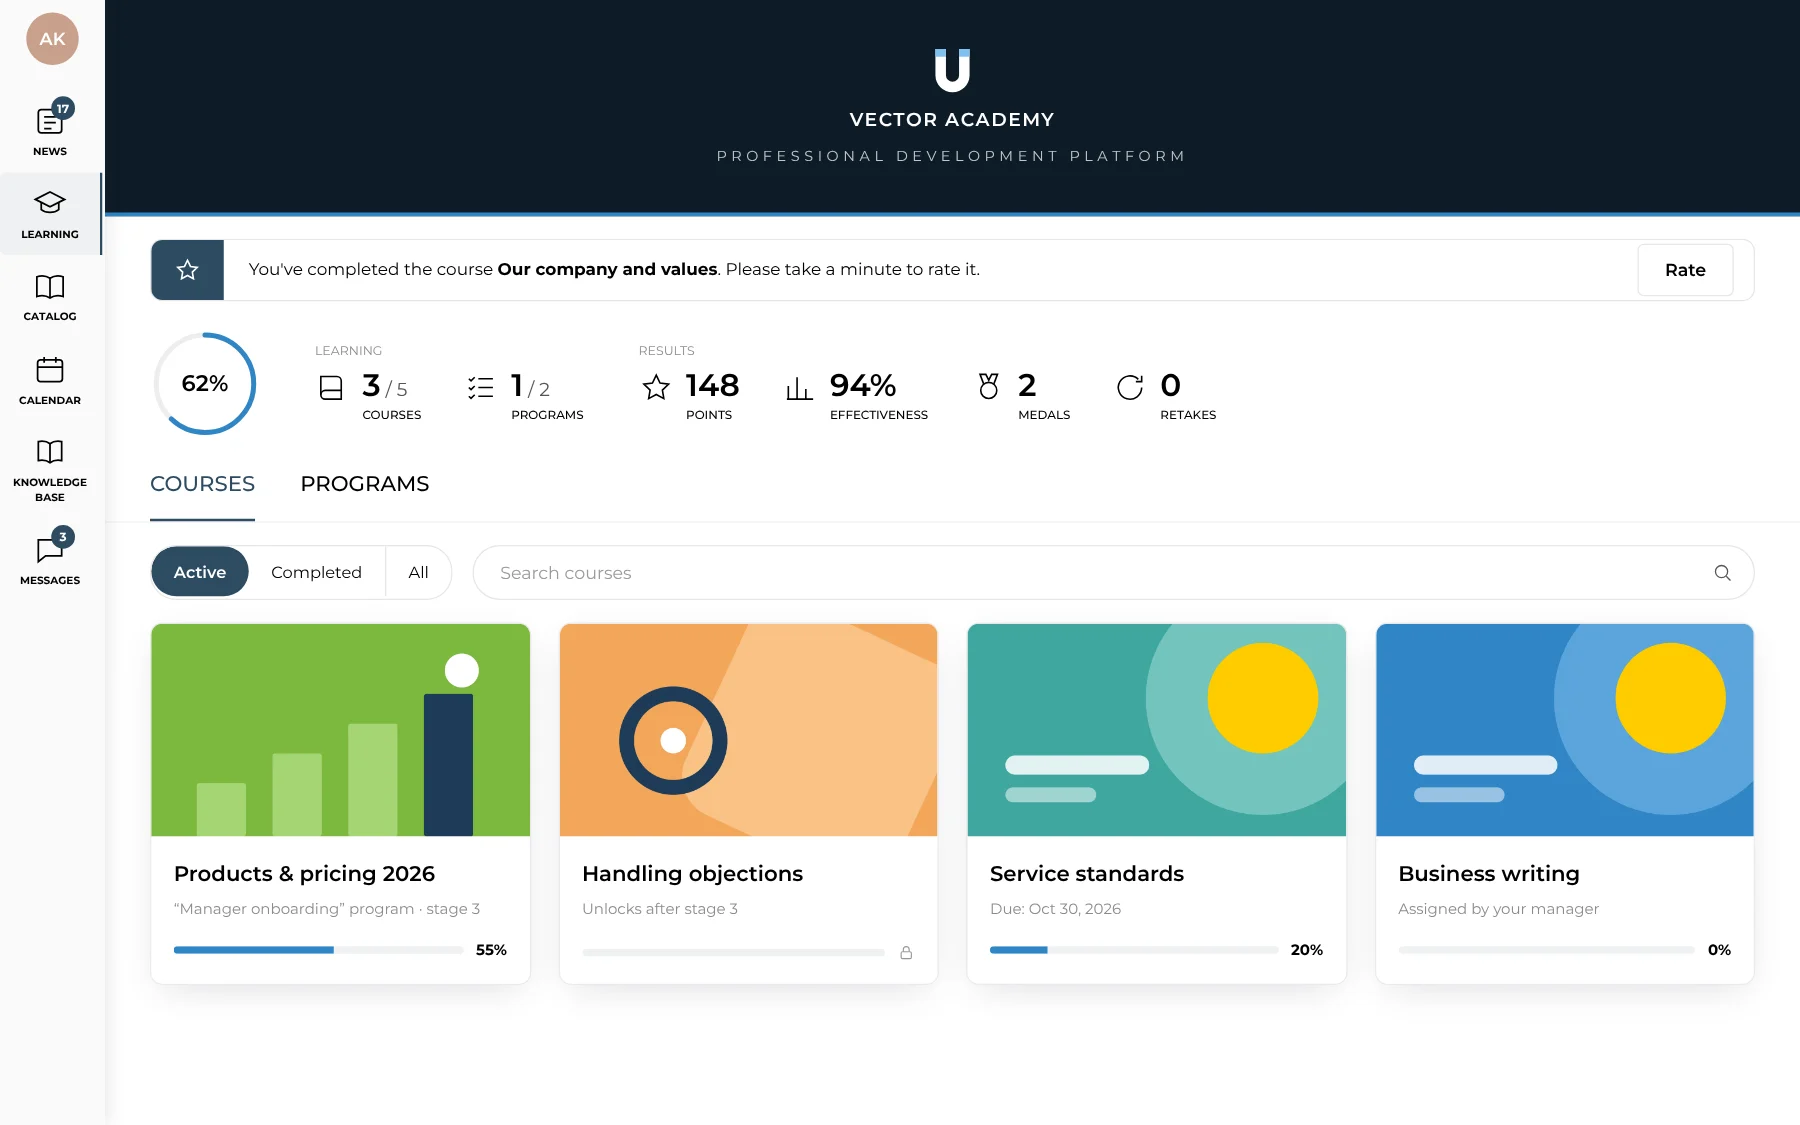
Task: Select the Active courses filter
Action: [200, 572]
